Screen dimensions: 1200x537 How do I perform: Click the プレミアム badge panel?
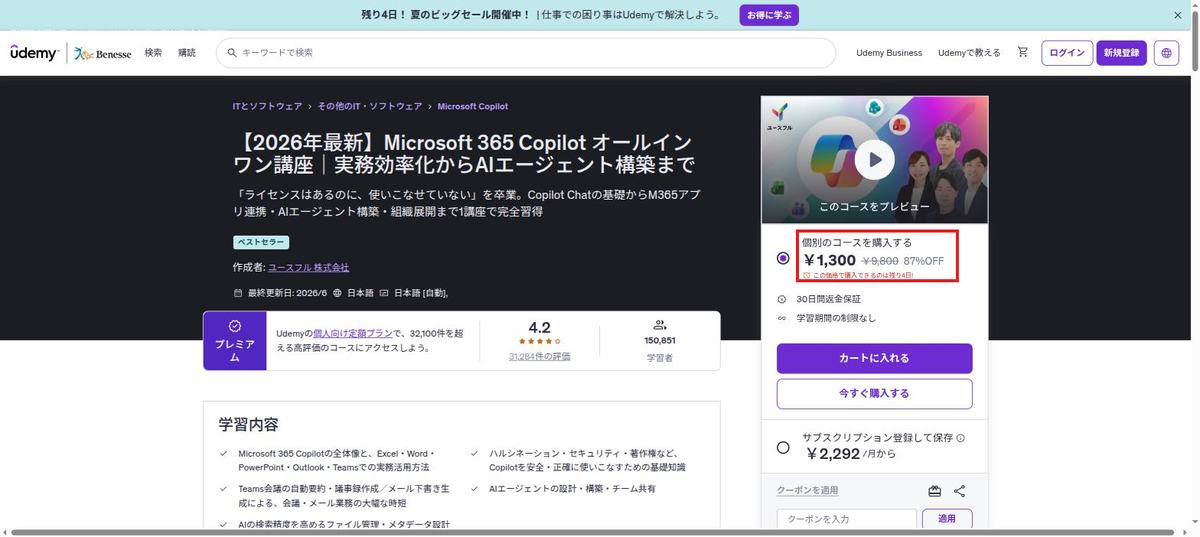pos(235,341)
